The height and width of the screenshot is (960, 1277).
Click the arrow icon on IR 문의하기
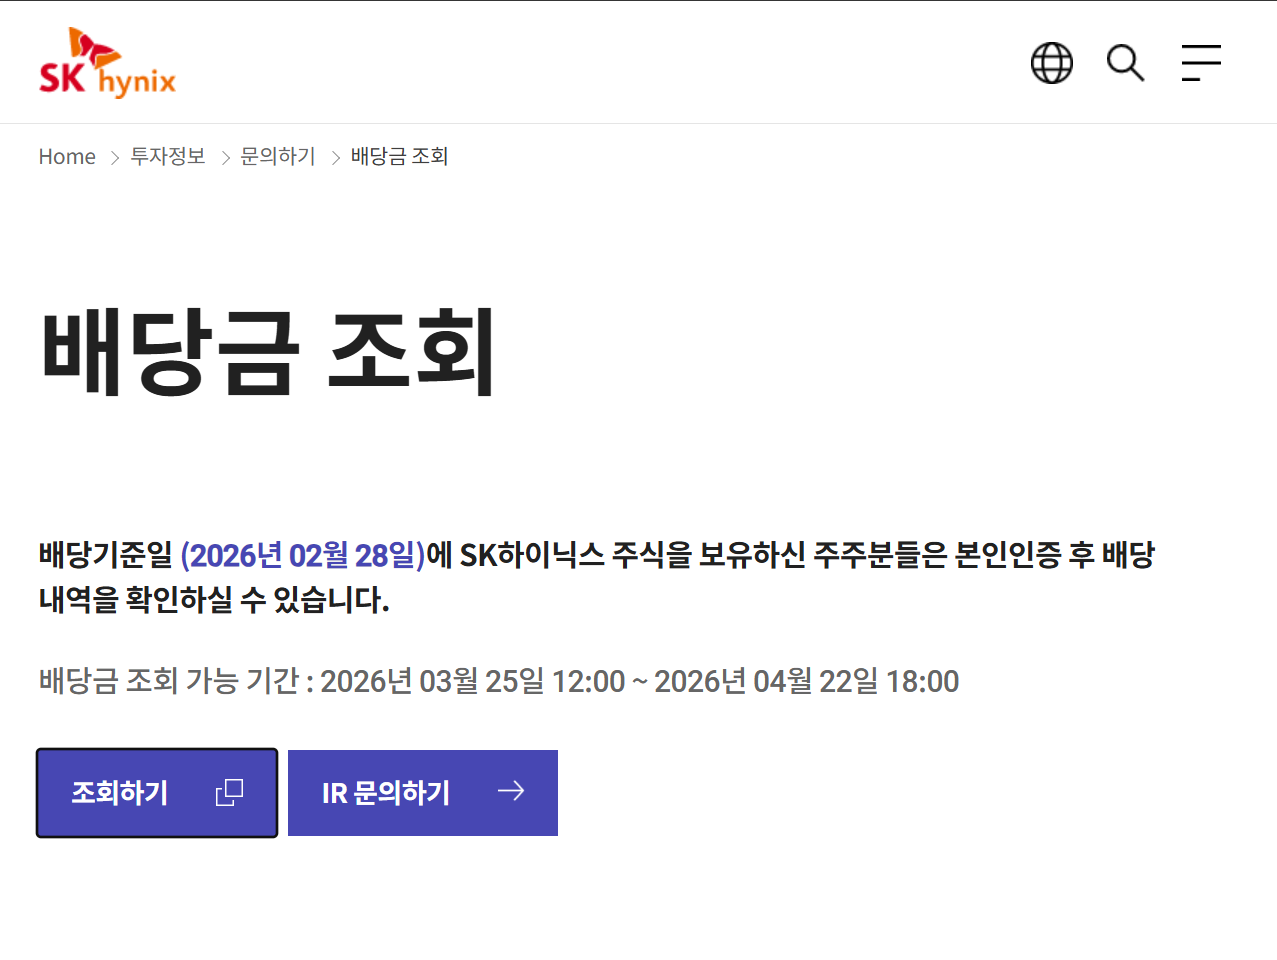[x=511, y=791]
